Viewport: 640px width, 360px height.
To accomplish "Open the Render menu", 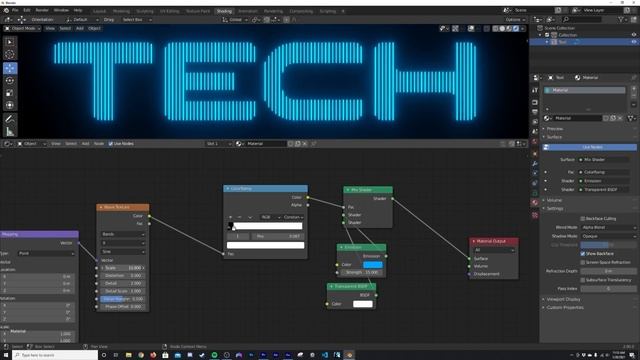I will click(x=42, y=10).
